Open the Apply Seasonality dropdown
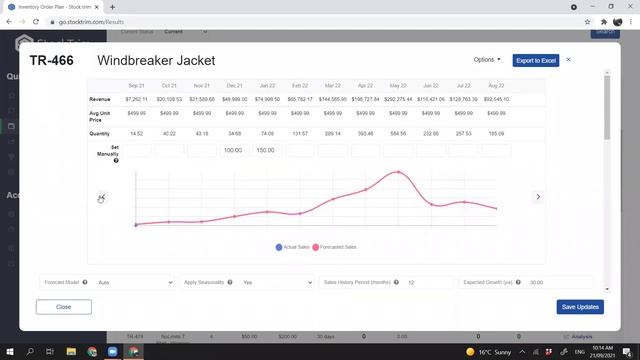The height and width of the screenshot is (360, 640). [x=277, y=282]
